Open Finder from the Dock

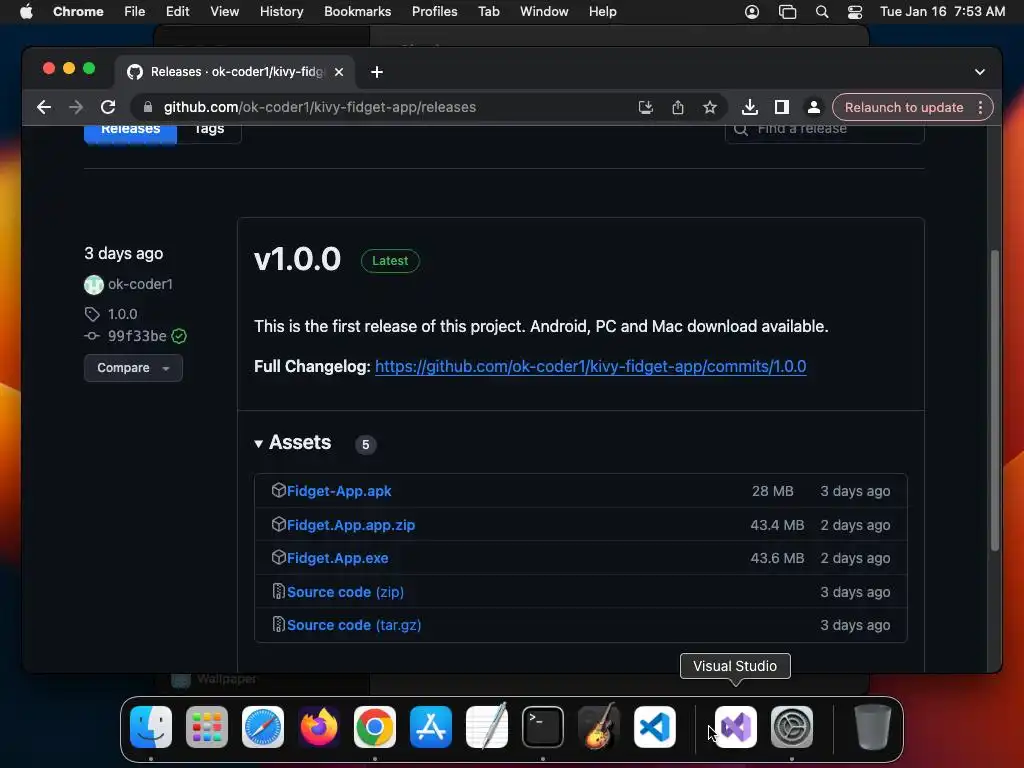(x=151, y=727)
